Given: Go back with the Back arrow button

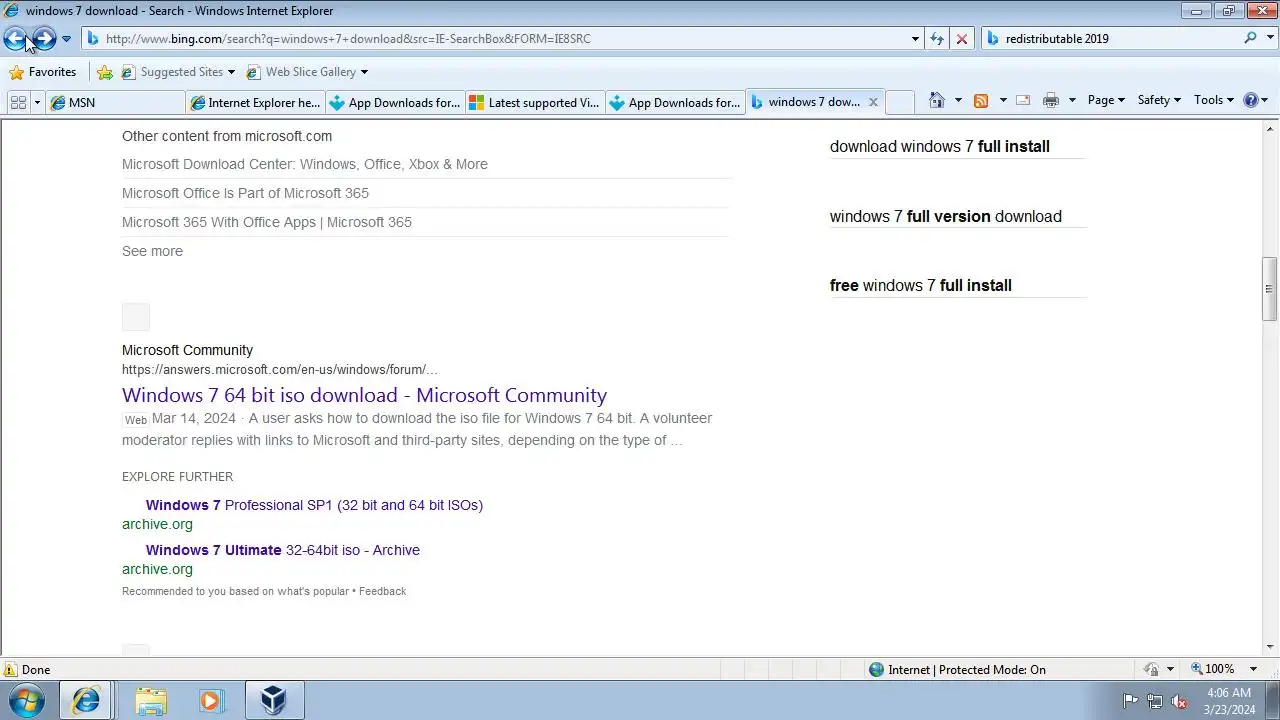Looking at the screenshot, I should 15,39.
